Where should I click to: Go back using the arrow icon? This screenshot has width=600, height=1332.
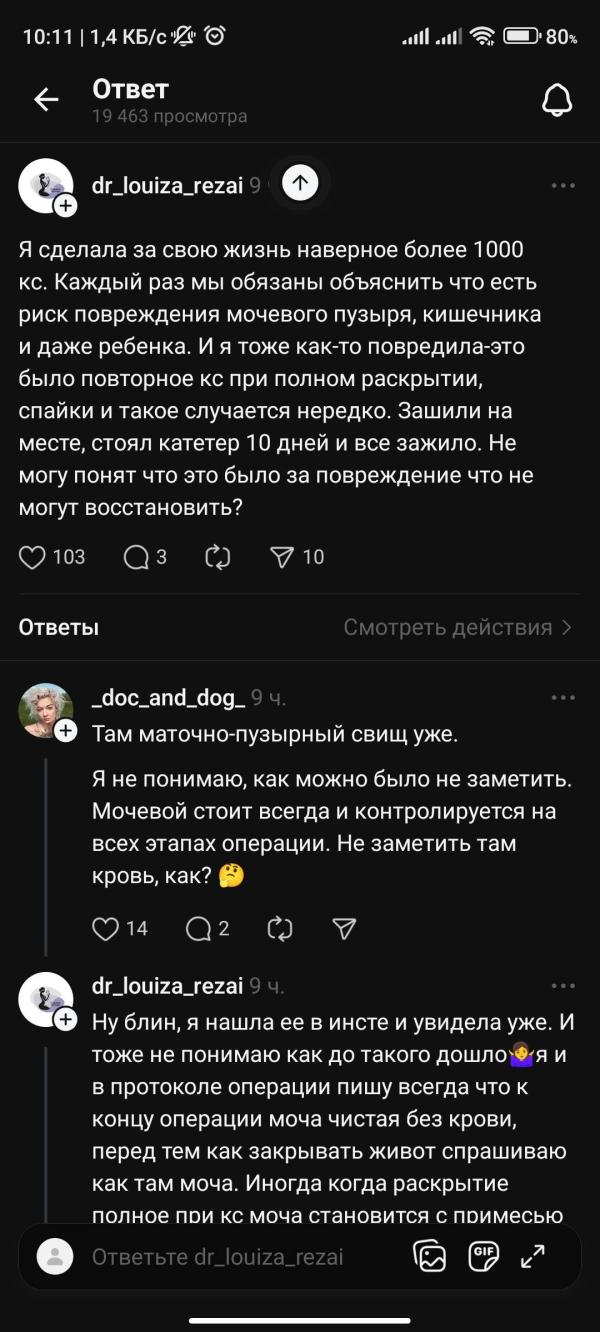[x=46, y=99]
